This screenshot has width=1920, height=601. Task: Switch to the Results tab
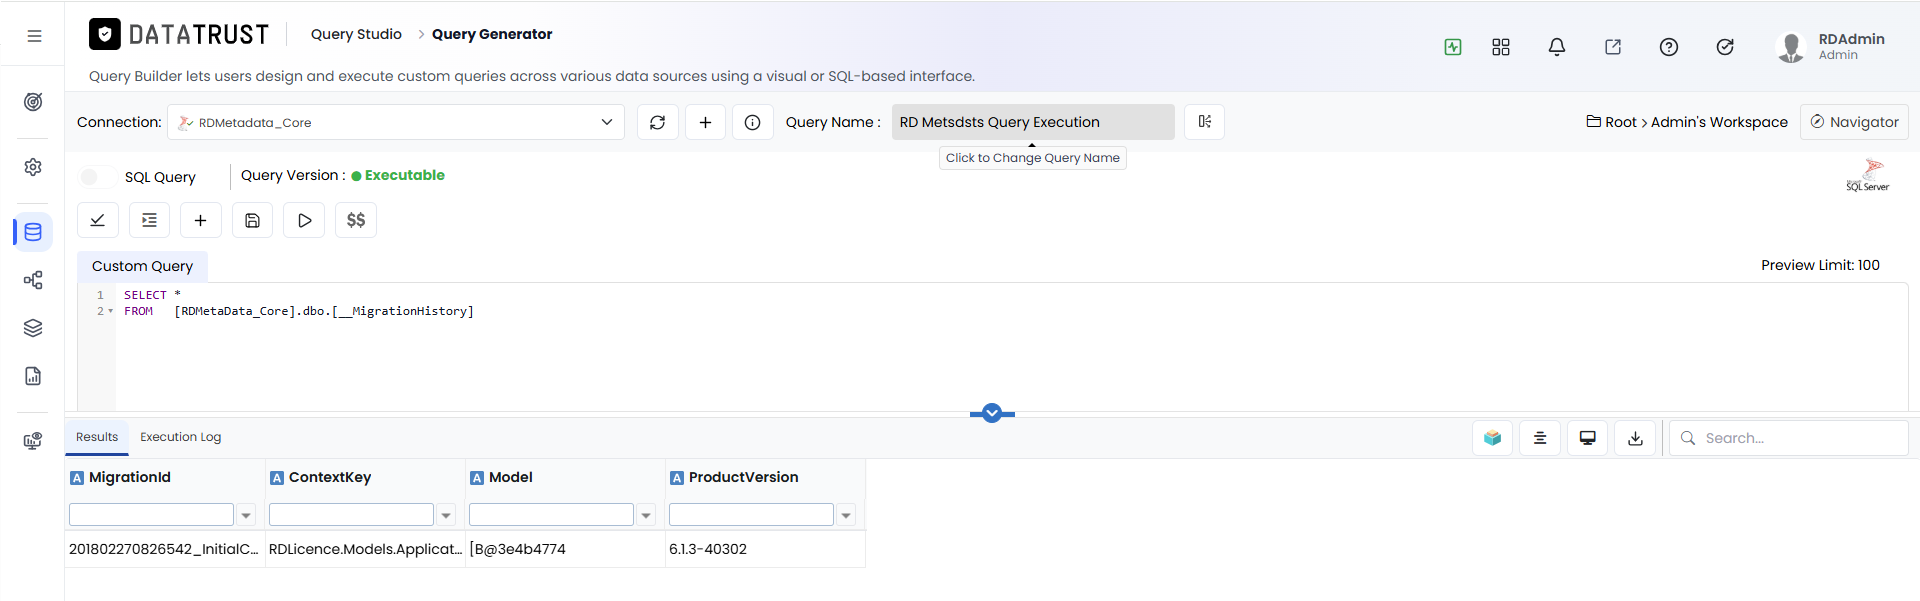97,437
